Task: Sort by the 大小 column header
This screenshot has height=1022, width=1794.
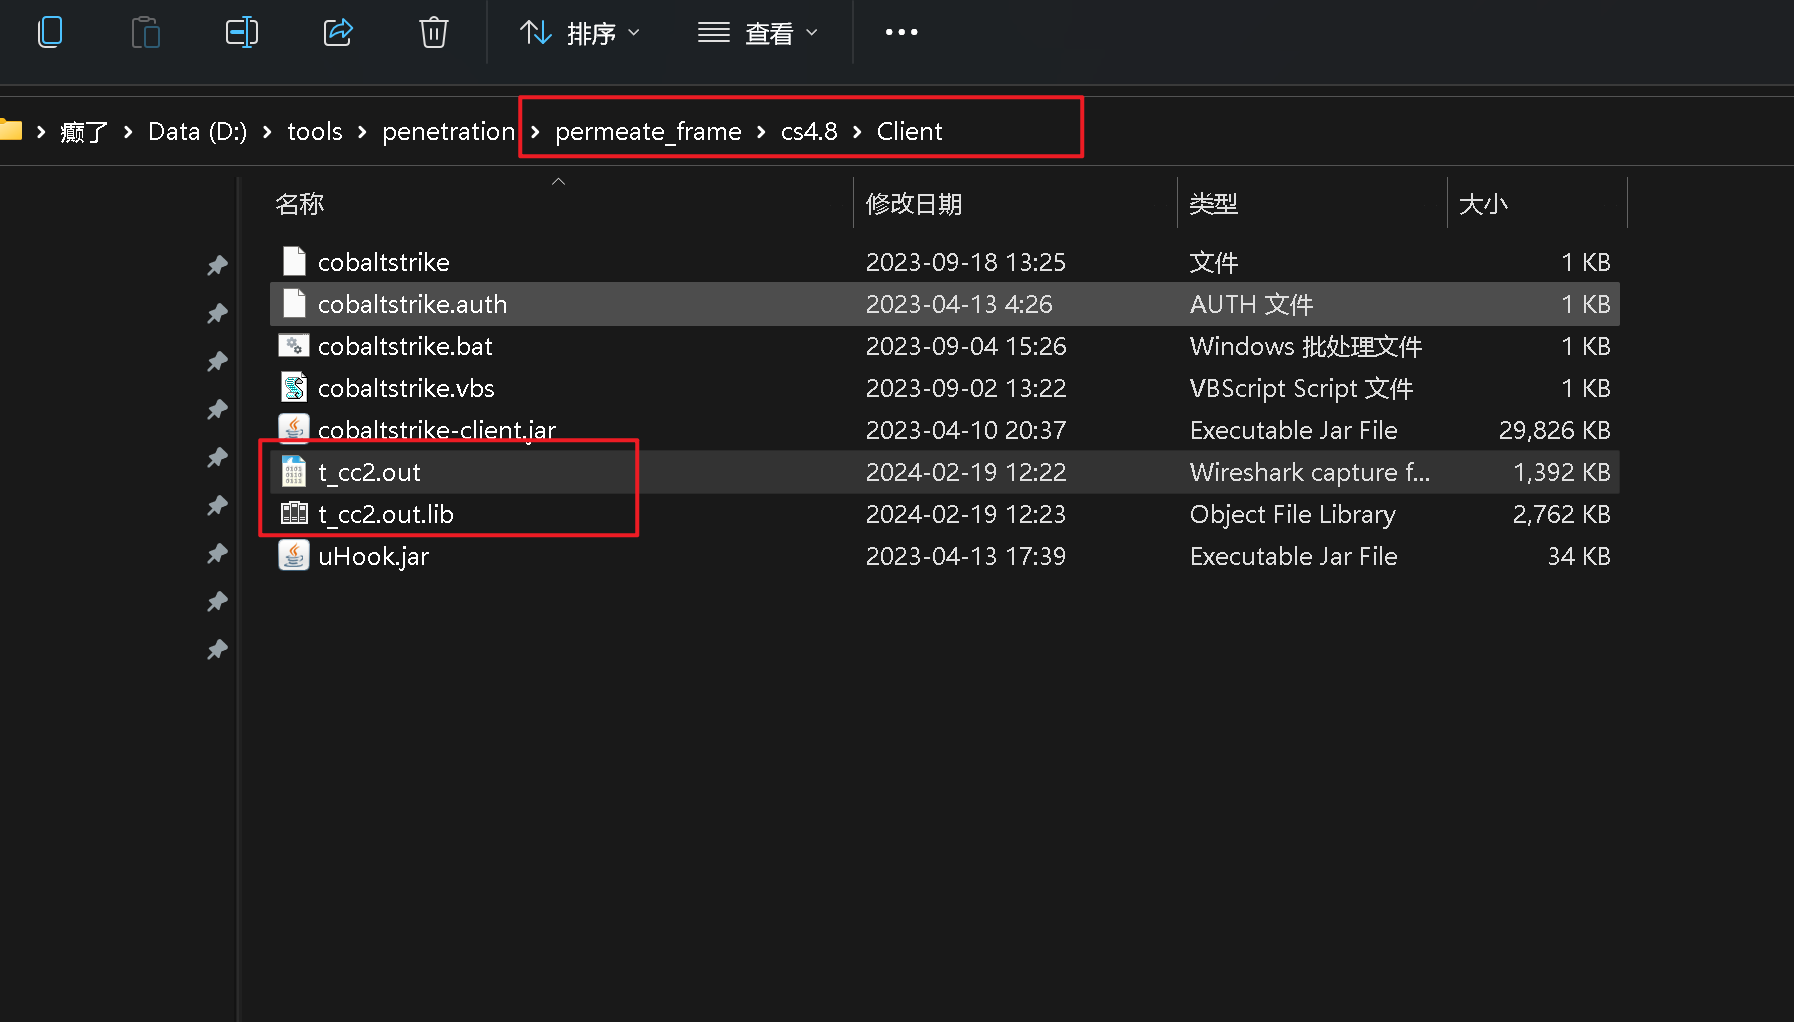Action: pos(1483,204)
